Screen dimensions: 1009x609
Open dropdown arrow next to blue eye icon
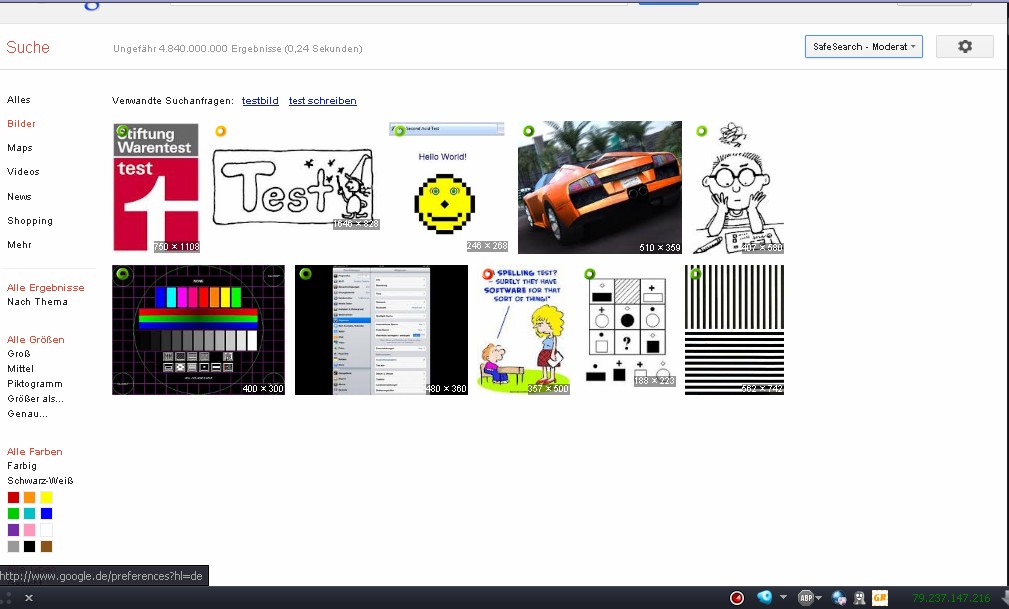(x=783, y=598)
